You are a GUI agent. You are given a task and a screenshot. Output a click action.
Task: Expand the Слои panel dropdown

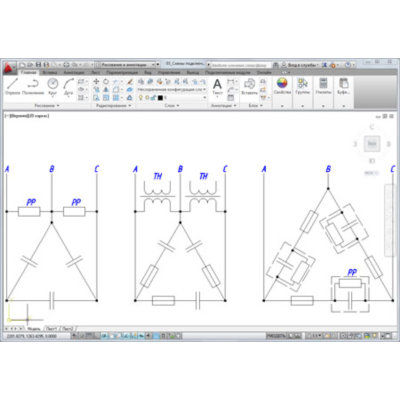(172, 106)
